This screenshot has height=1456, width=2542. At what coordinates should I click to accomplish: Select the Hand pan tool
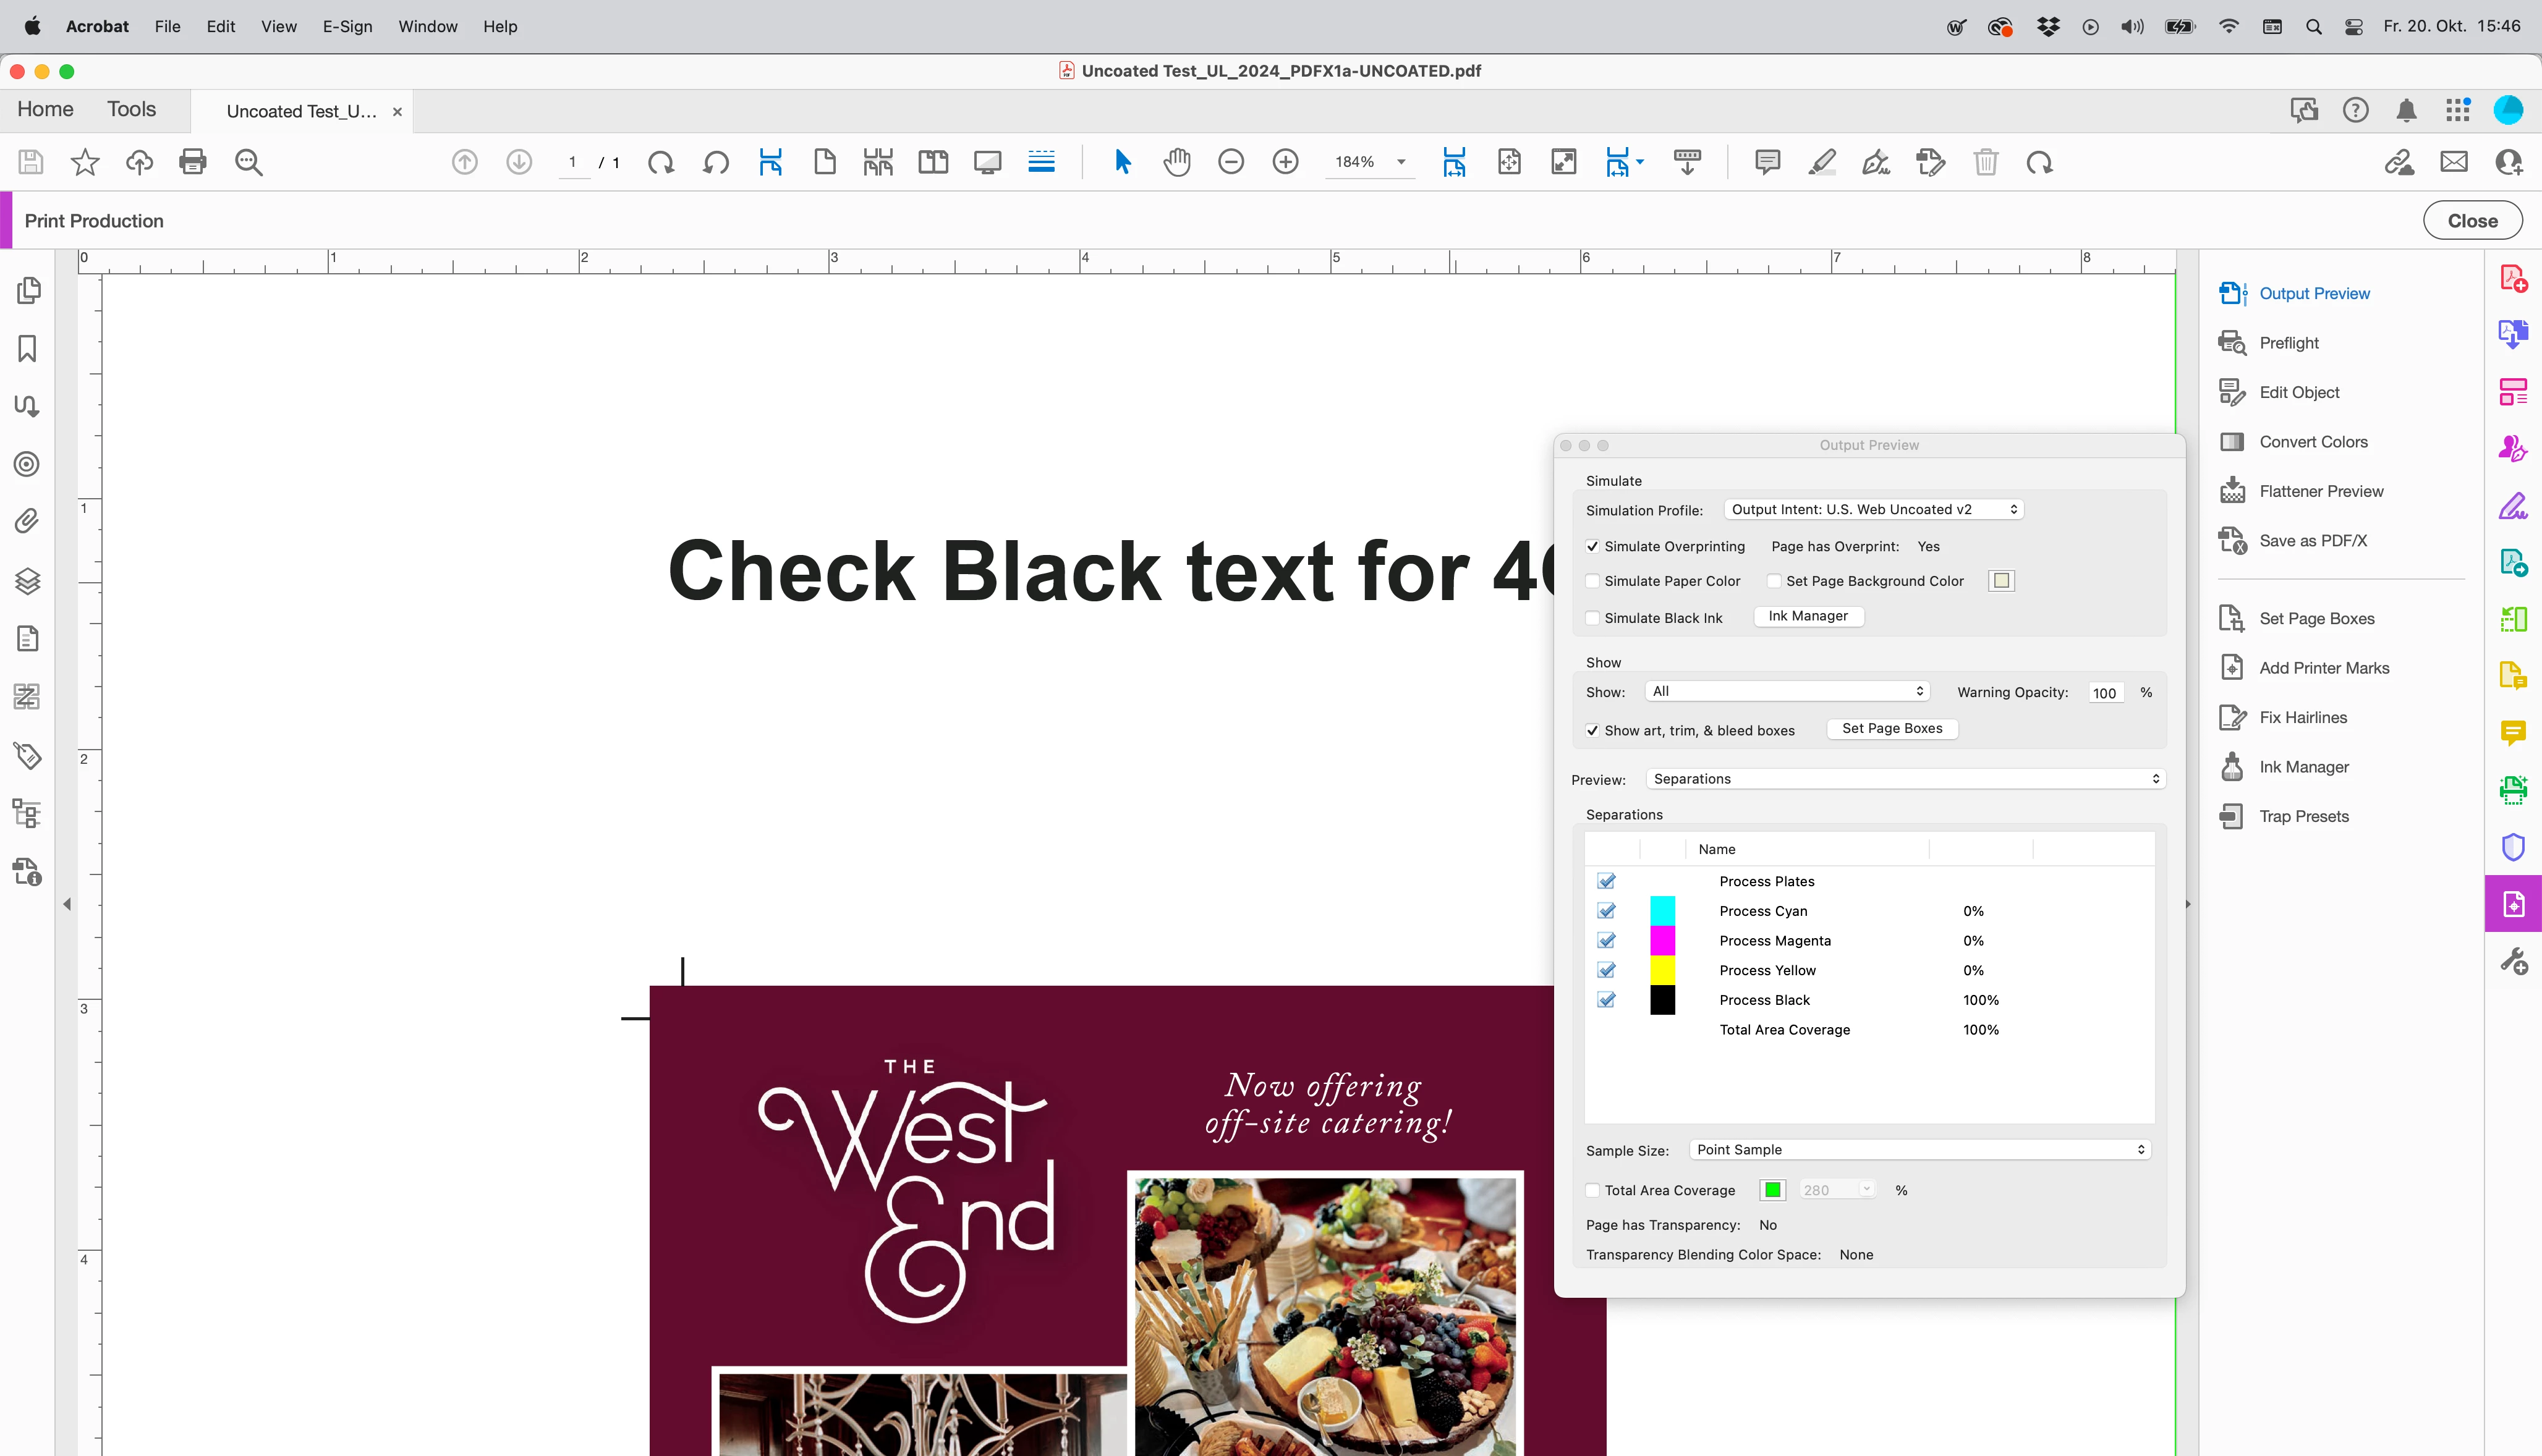click(x=1177, y=162)
